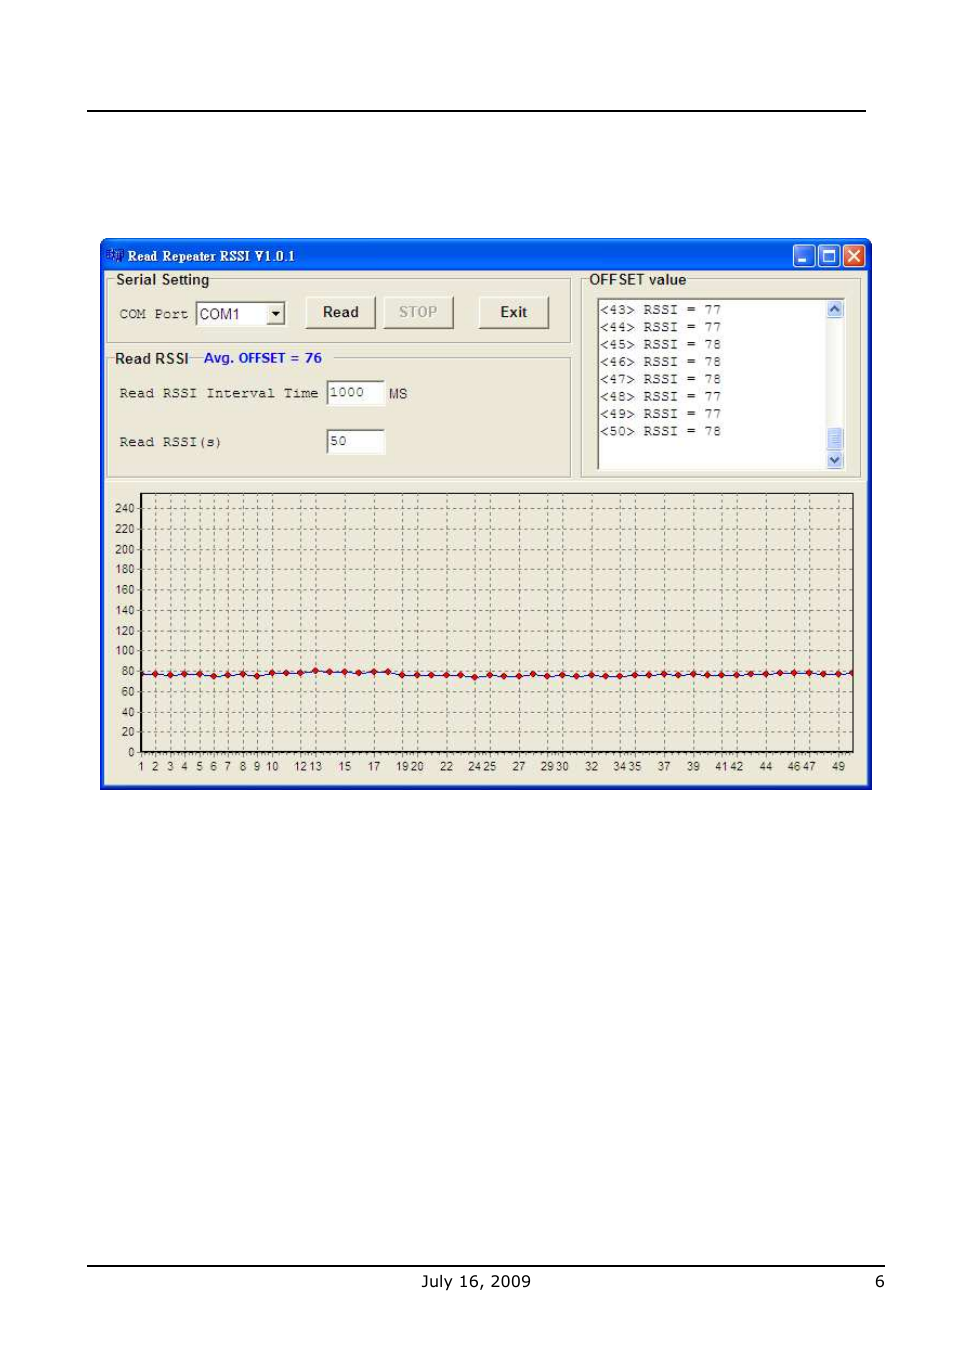The height and width of the screenshot is (1351, 954).
Task: Click the 'Serial Setting' group label
Action: [x=163, y=280]
